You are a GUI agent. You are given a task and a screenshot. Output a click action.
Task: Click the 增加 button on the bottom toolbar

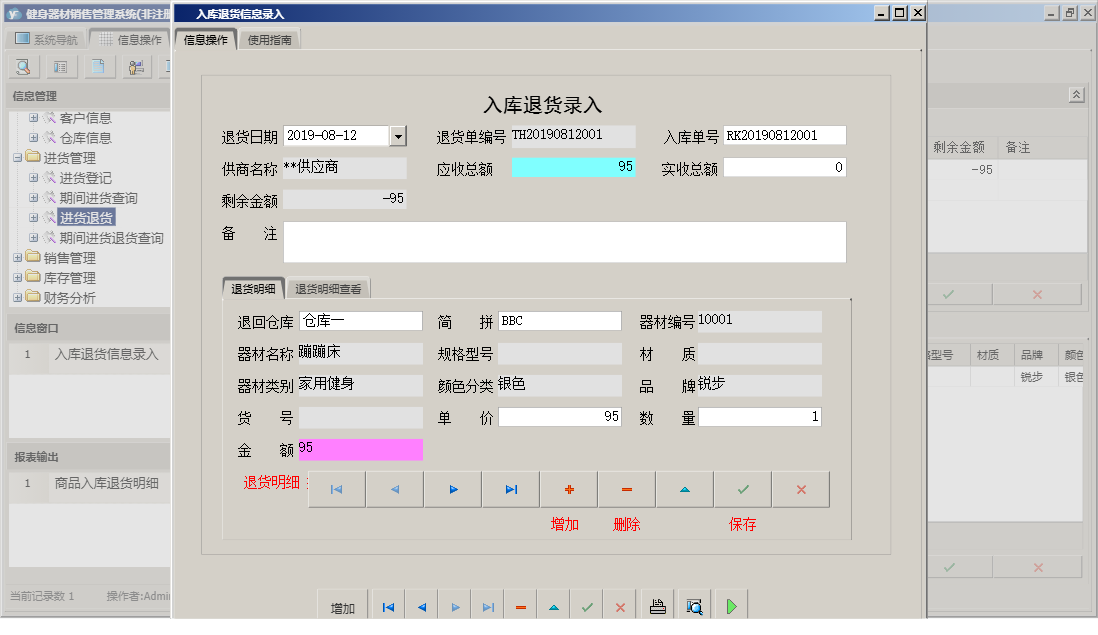tap(342, 604)
